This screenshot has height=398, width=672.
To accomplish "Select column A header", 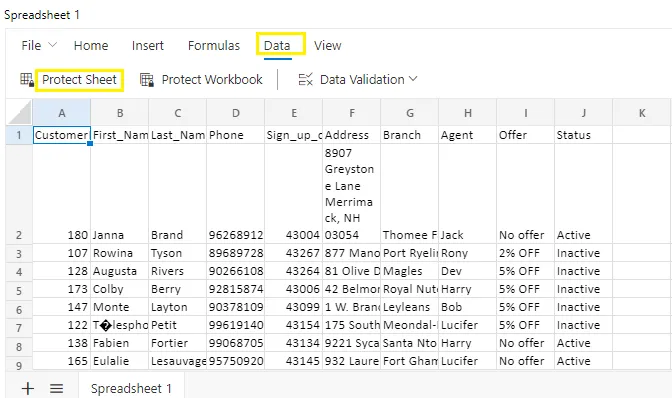I will pyautogui.click(x=62, y=113).
